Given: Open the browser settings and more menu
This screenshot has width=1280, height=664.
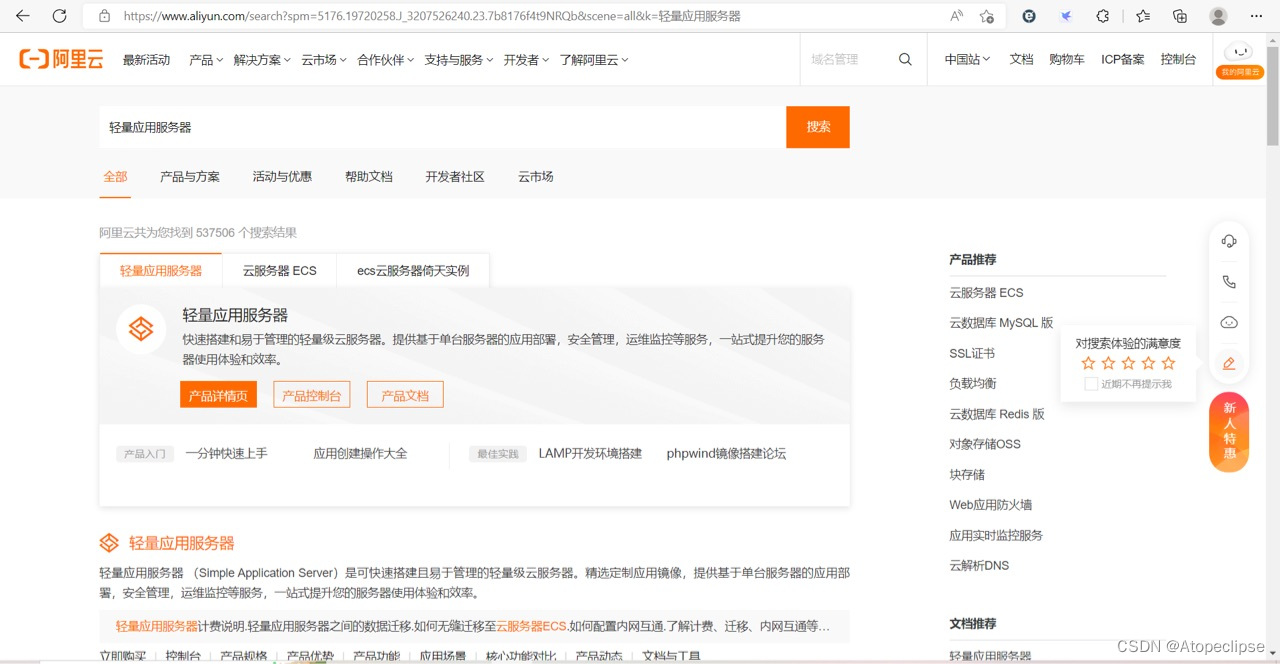Looking at the screenshot, I should pos(1256,16).
